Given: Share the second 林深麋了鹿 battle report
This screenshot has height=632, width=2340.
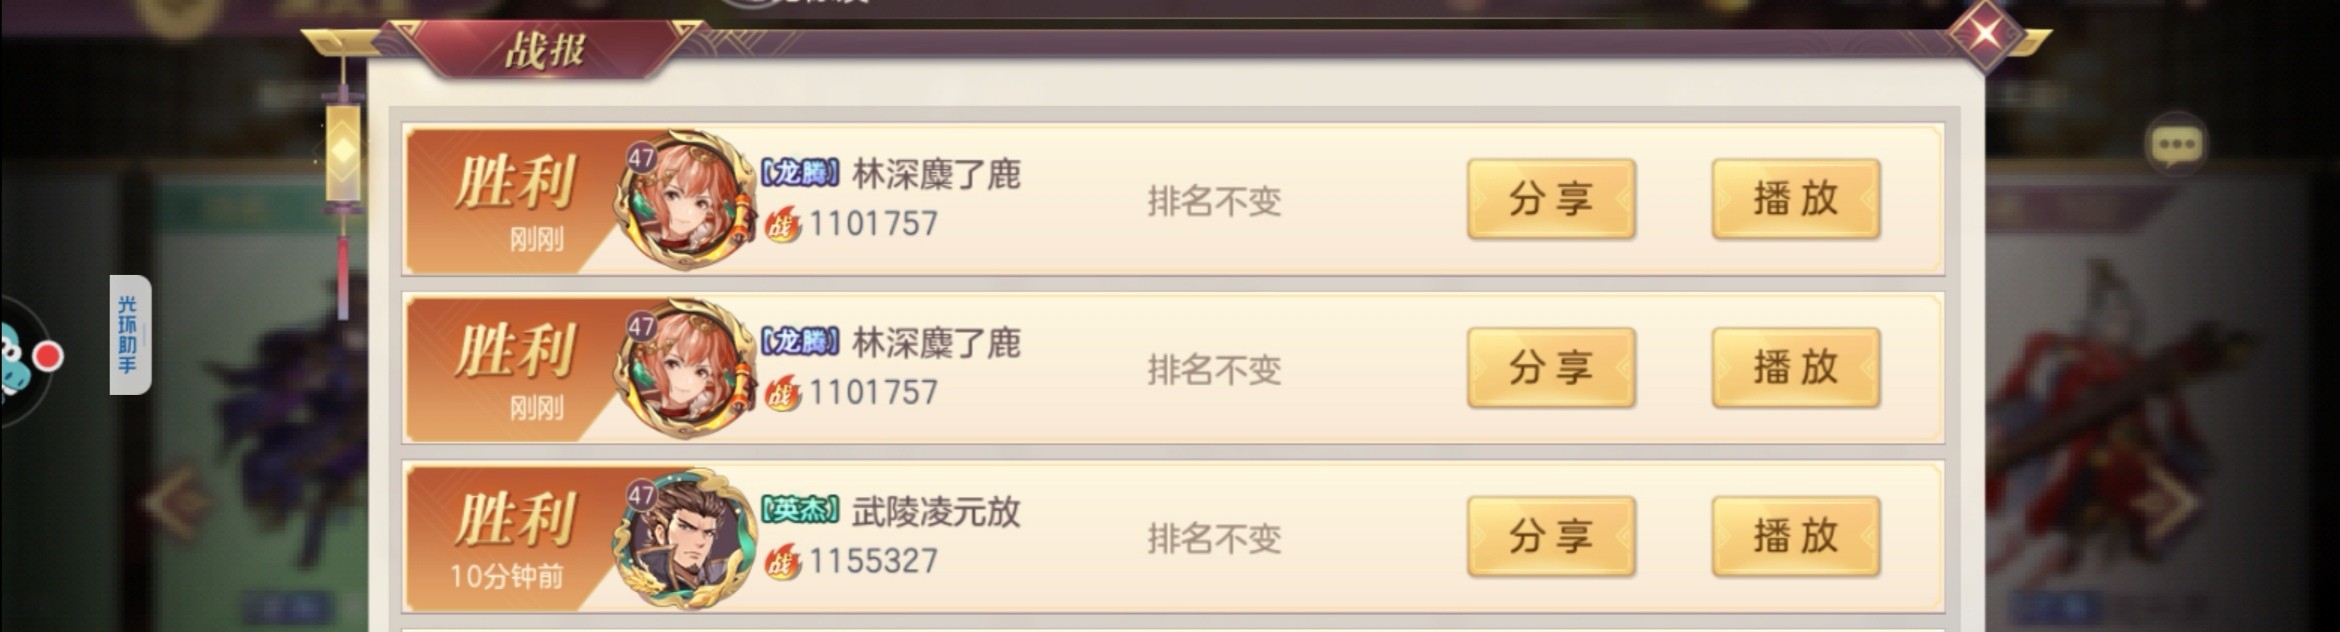Looking at the screenshot, I should (x=1551, y=368).
